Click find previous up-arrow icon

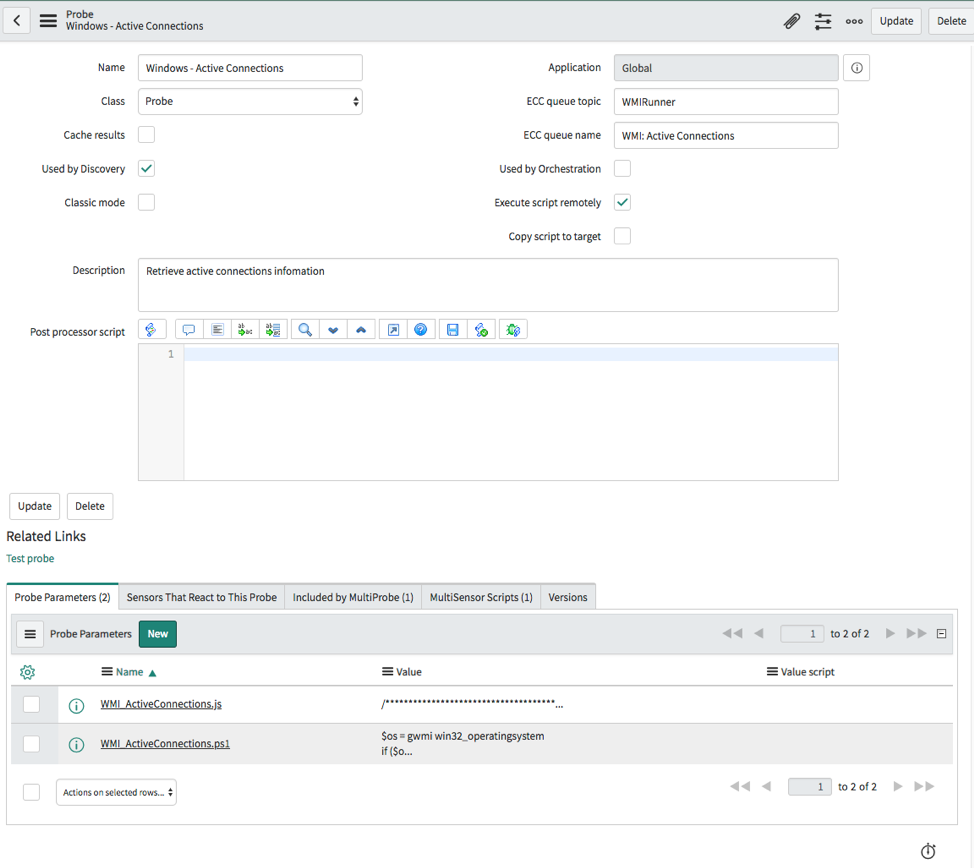click(361, 329)
